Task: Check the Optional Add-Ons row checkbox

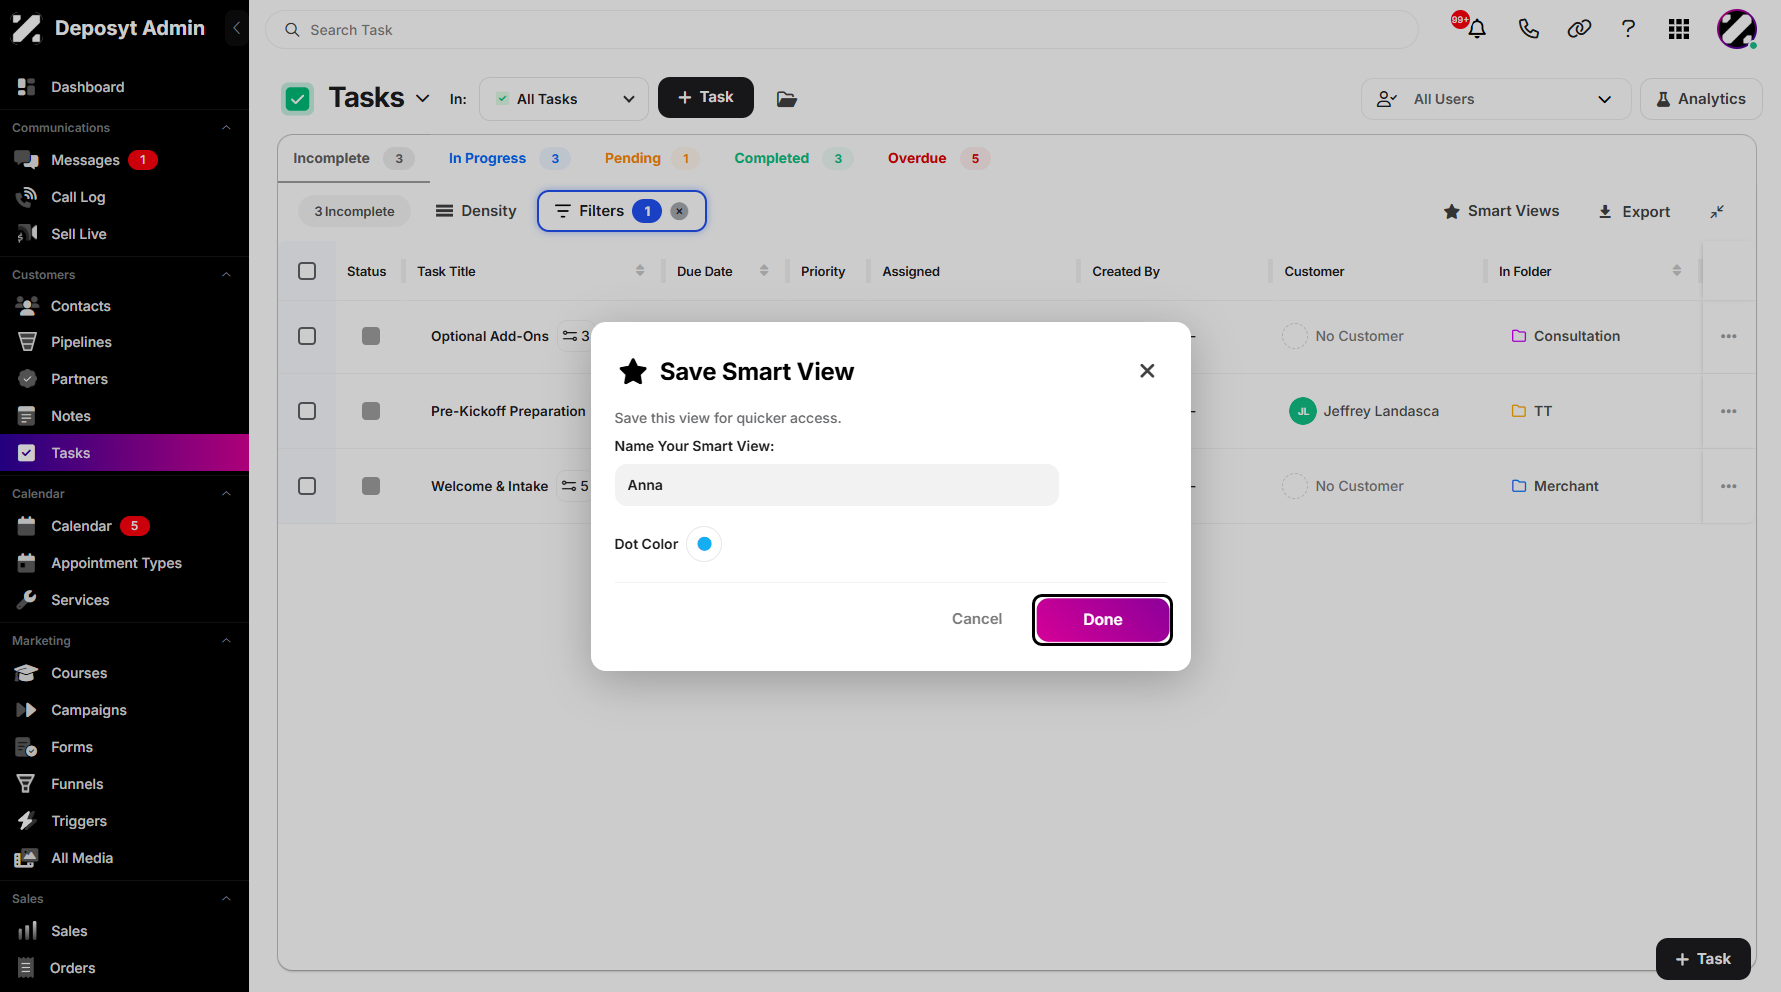Action: coord(307,336)
